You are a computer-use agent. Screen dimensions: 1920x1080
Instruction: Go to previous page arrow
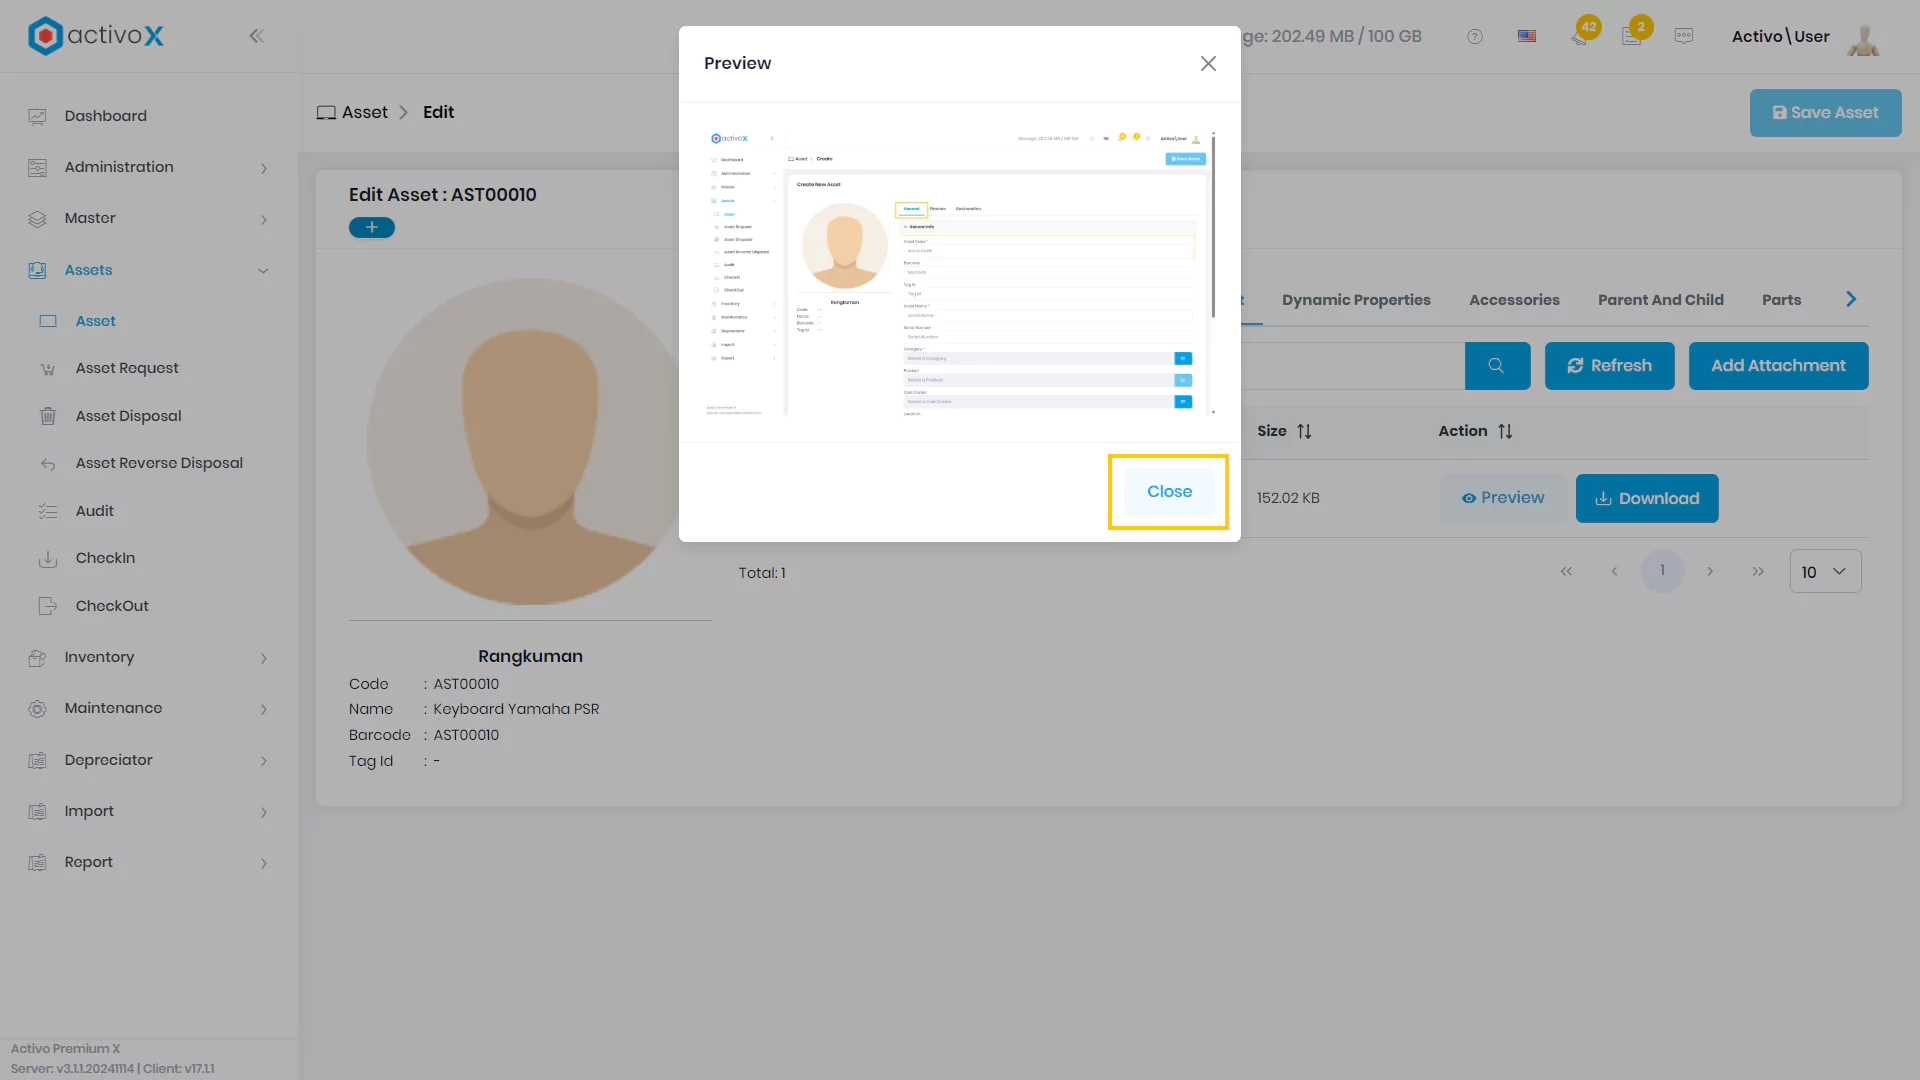[x=1614, y=572]
